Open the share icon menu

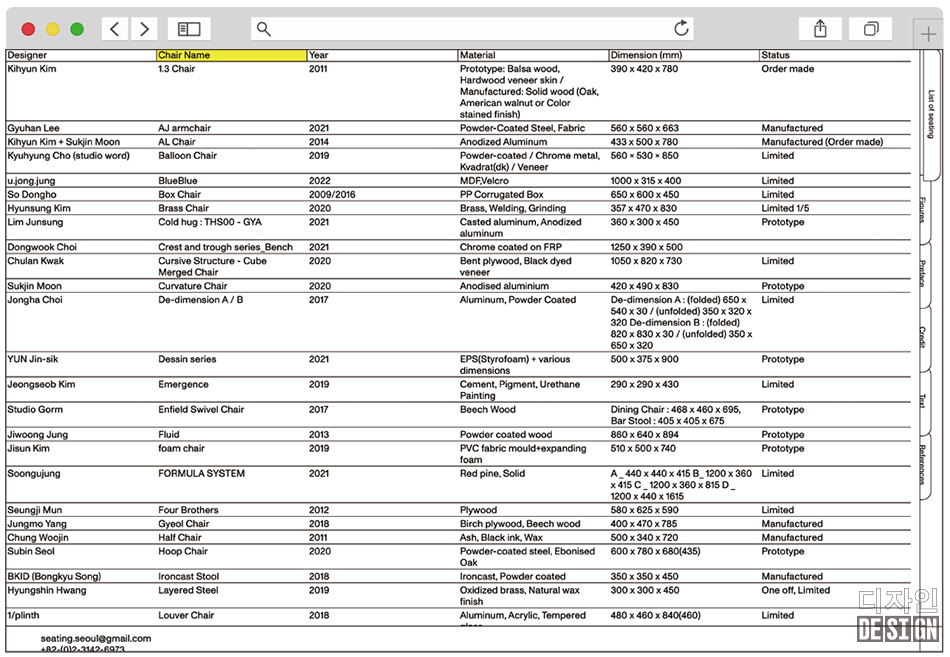(820, 28)
